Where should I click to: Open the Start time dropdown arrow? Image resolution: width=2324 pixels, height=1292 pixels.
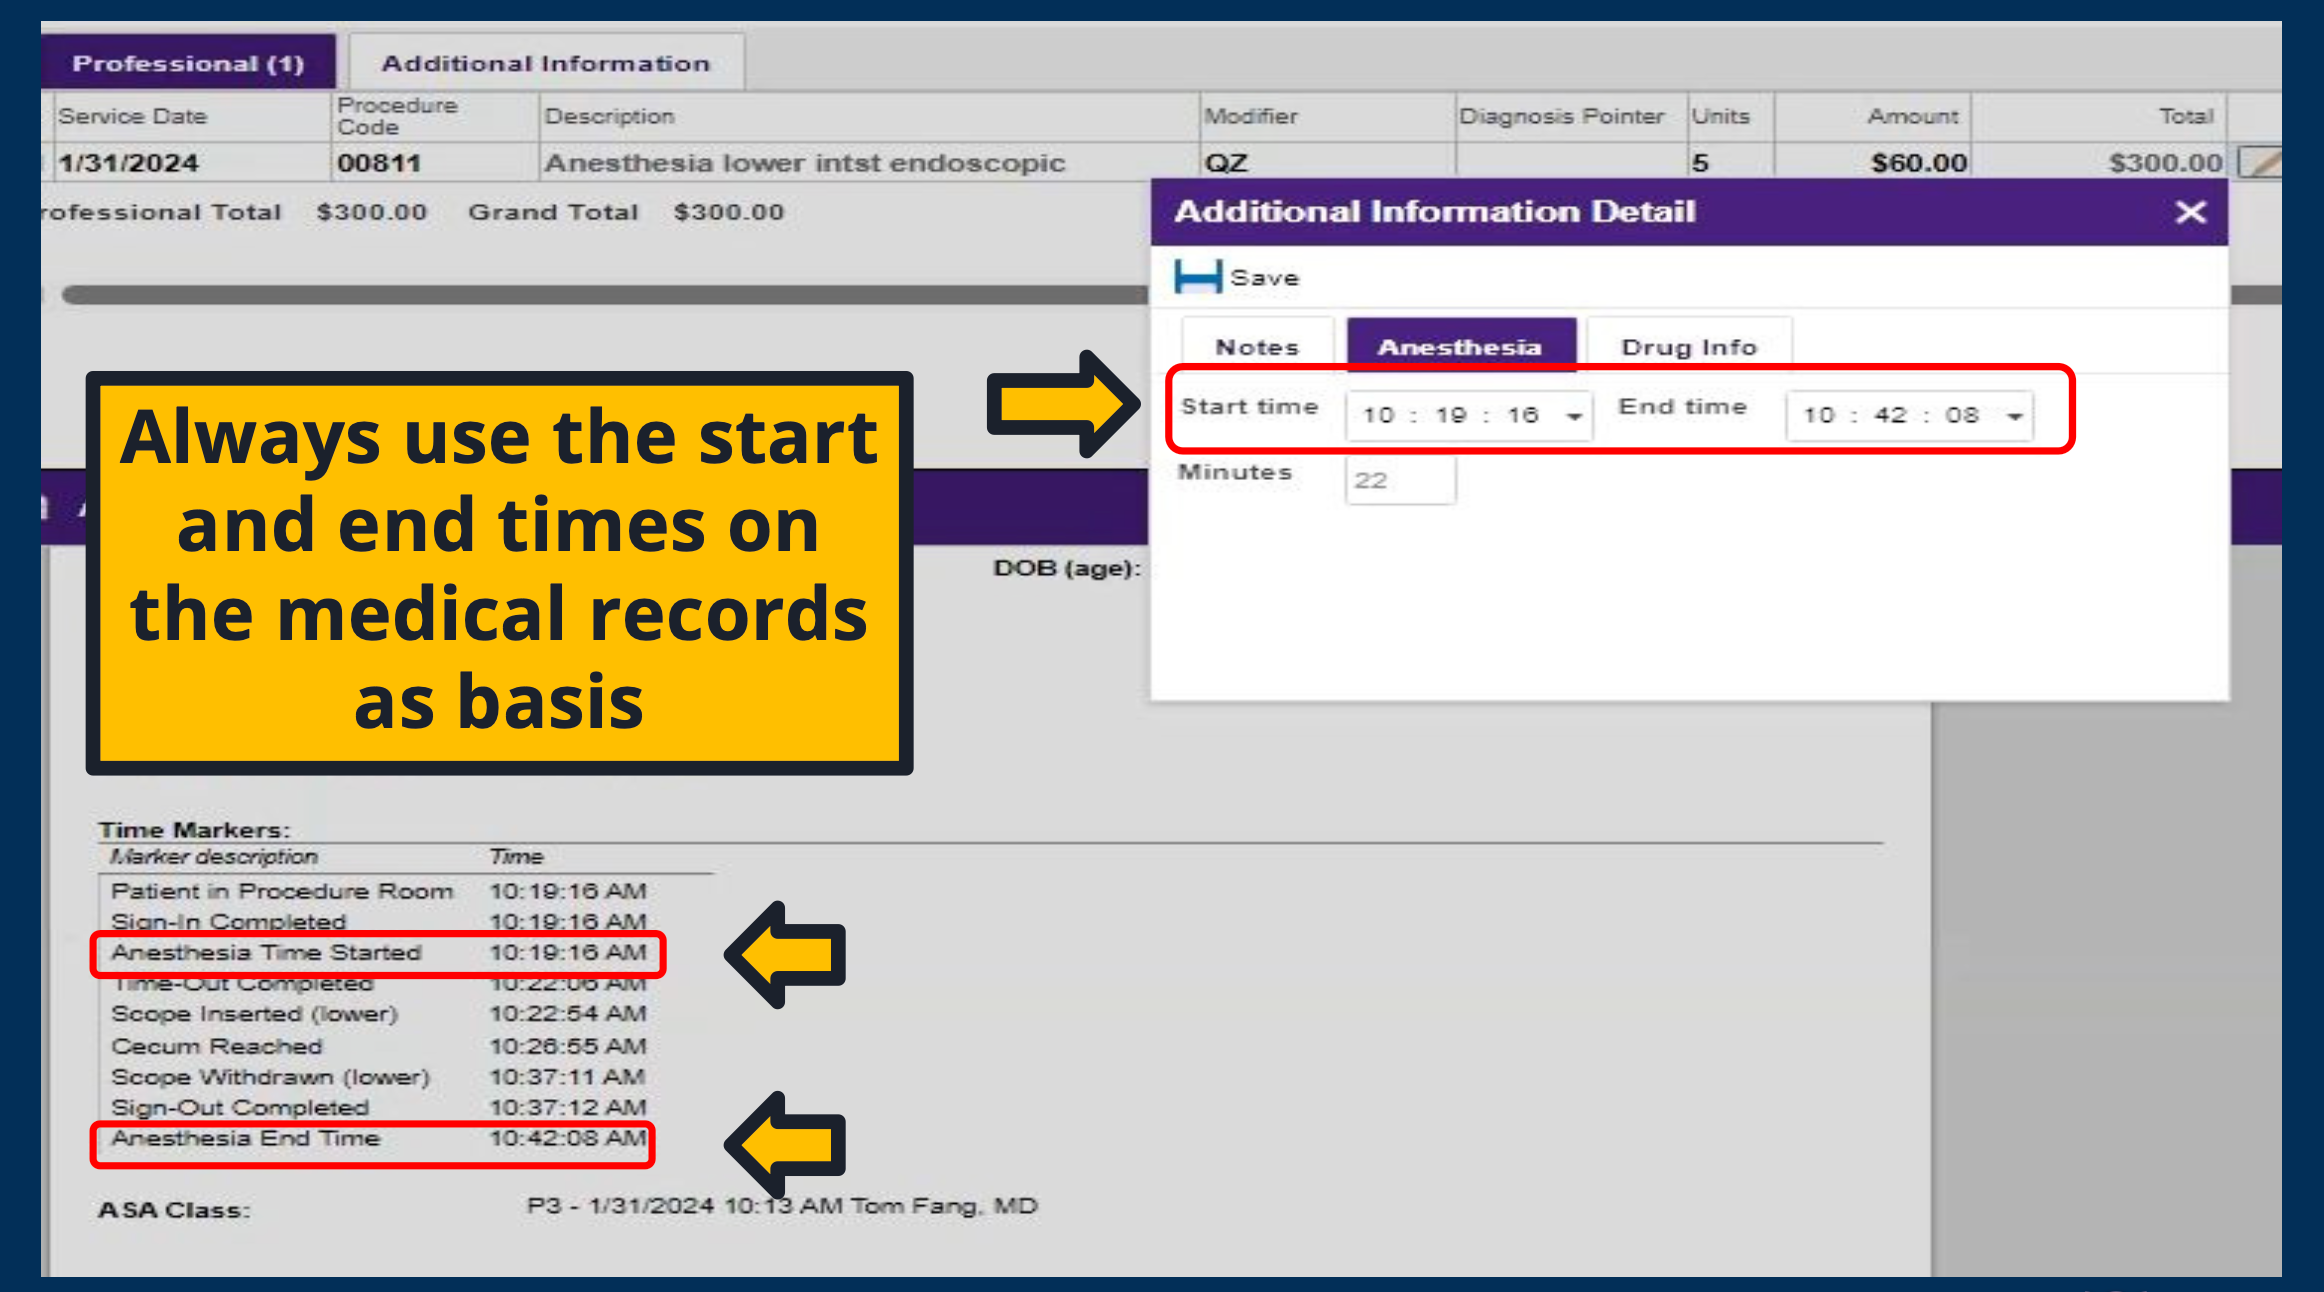1574,416
